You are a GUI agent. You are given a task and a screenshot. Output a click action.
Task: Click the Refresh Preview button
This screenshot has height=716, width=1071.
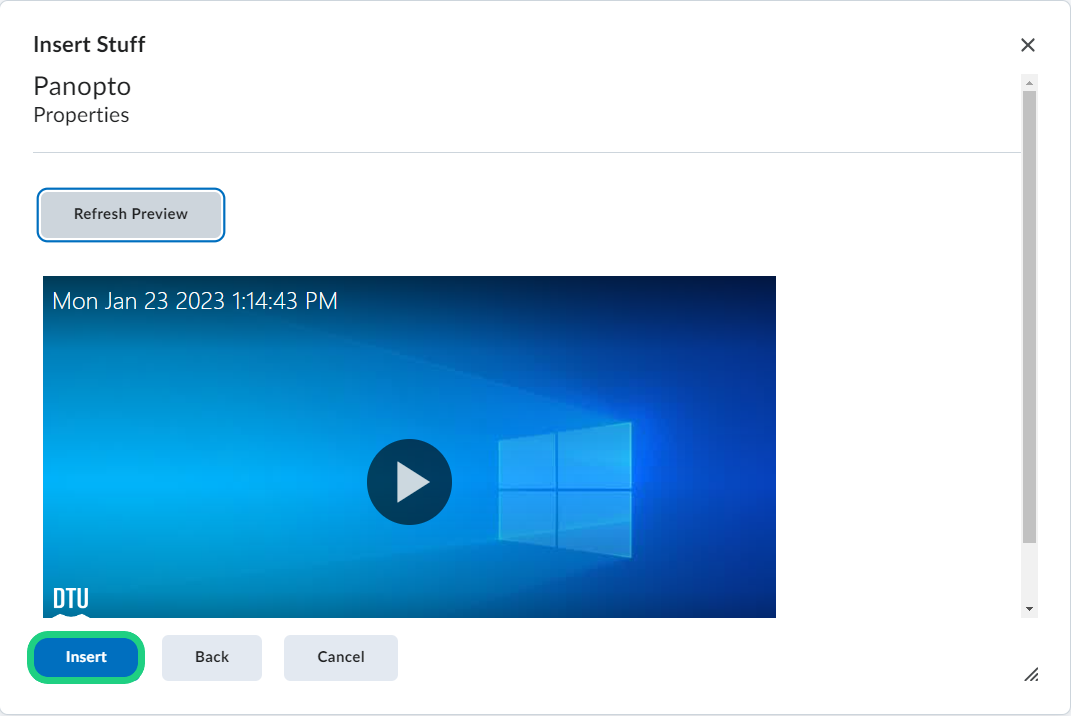(131, 214)
